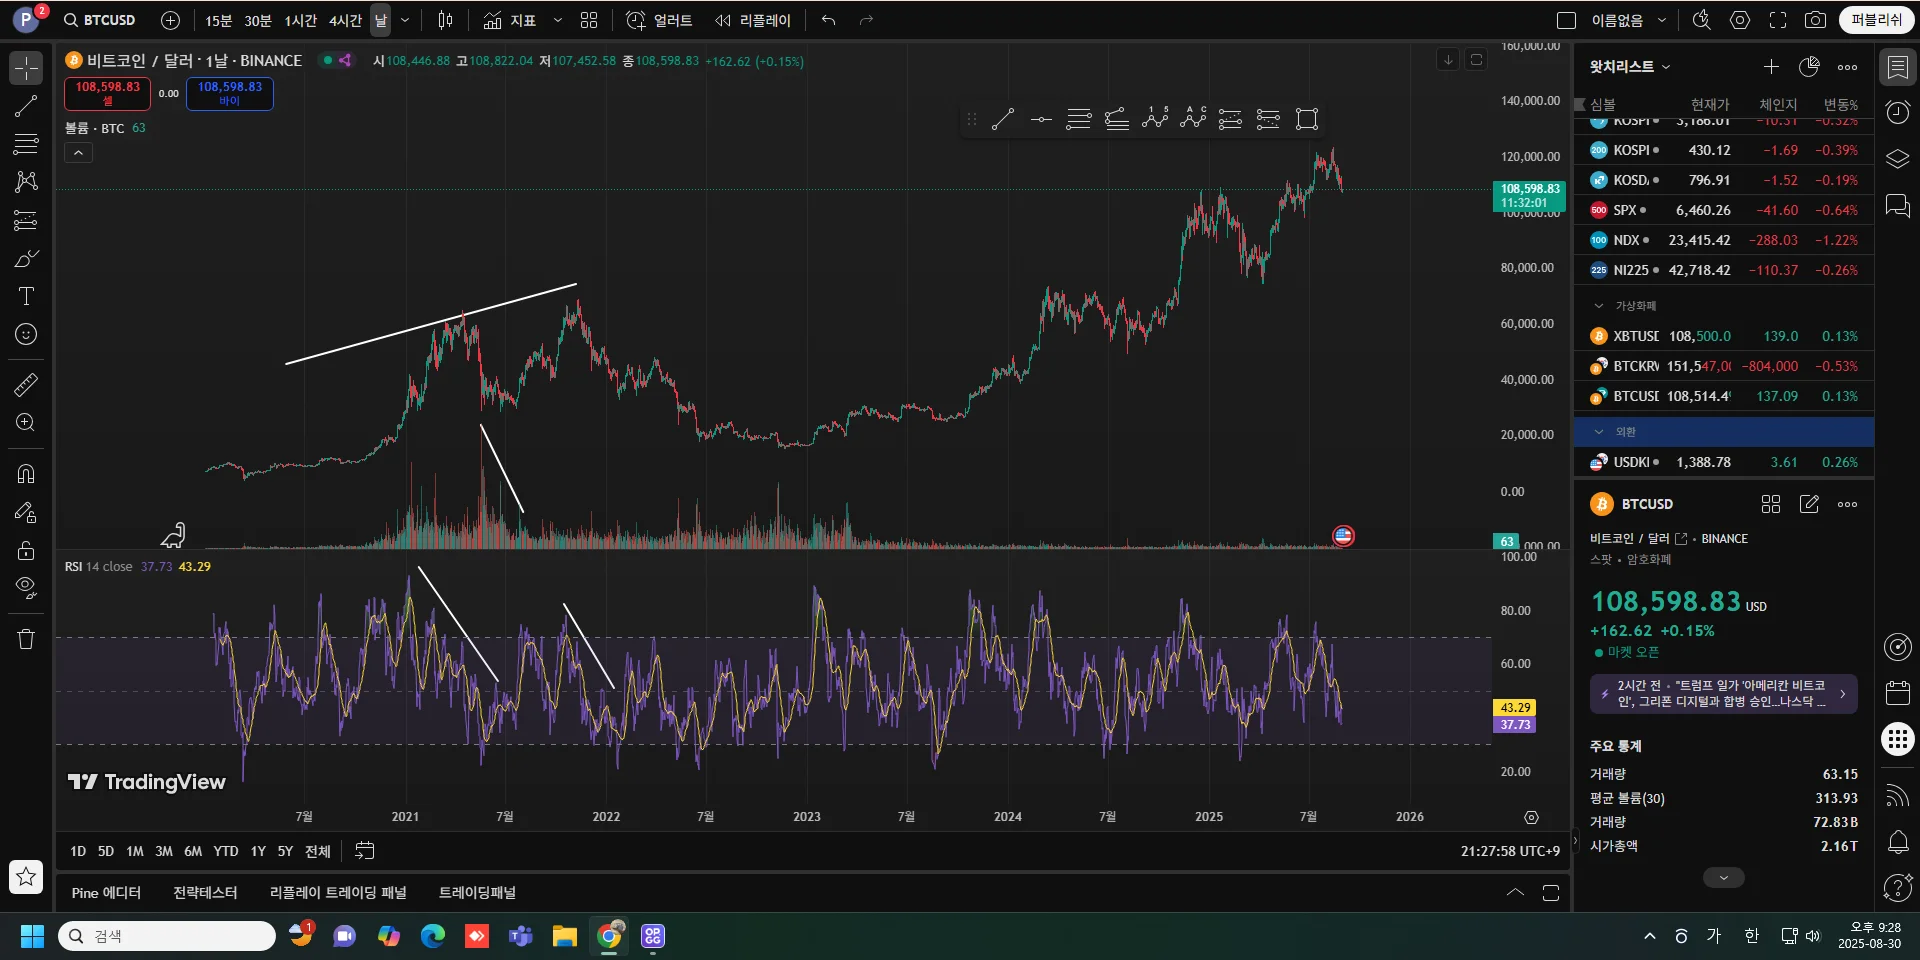
Task: Switch to the 15분 timeframe
Action: click(x=218, y=20)
